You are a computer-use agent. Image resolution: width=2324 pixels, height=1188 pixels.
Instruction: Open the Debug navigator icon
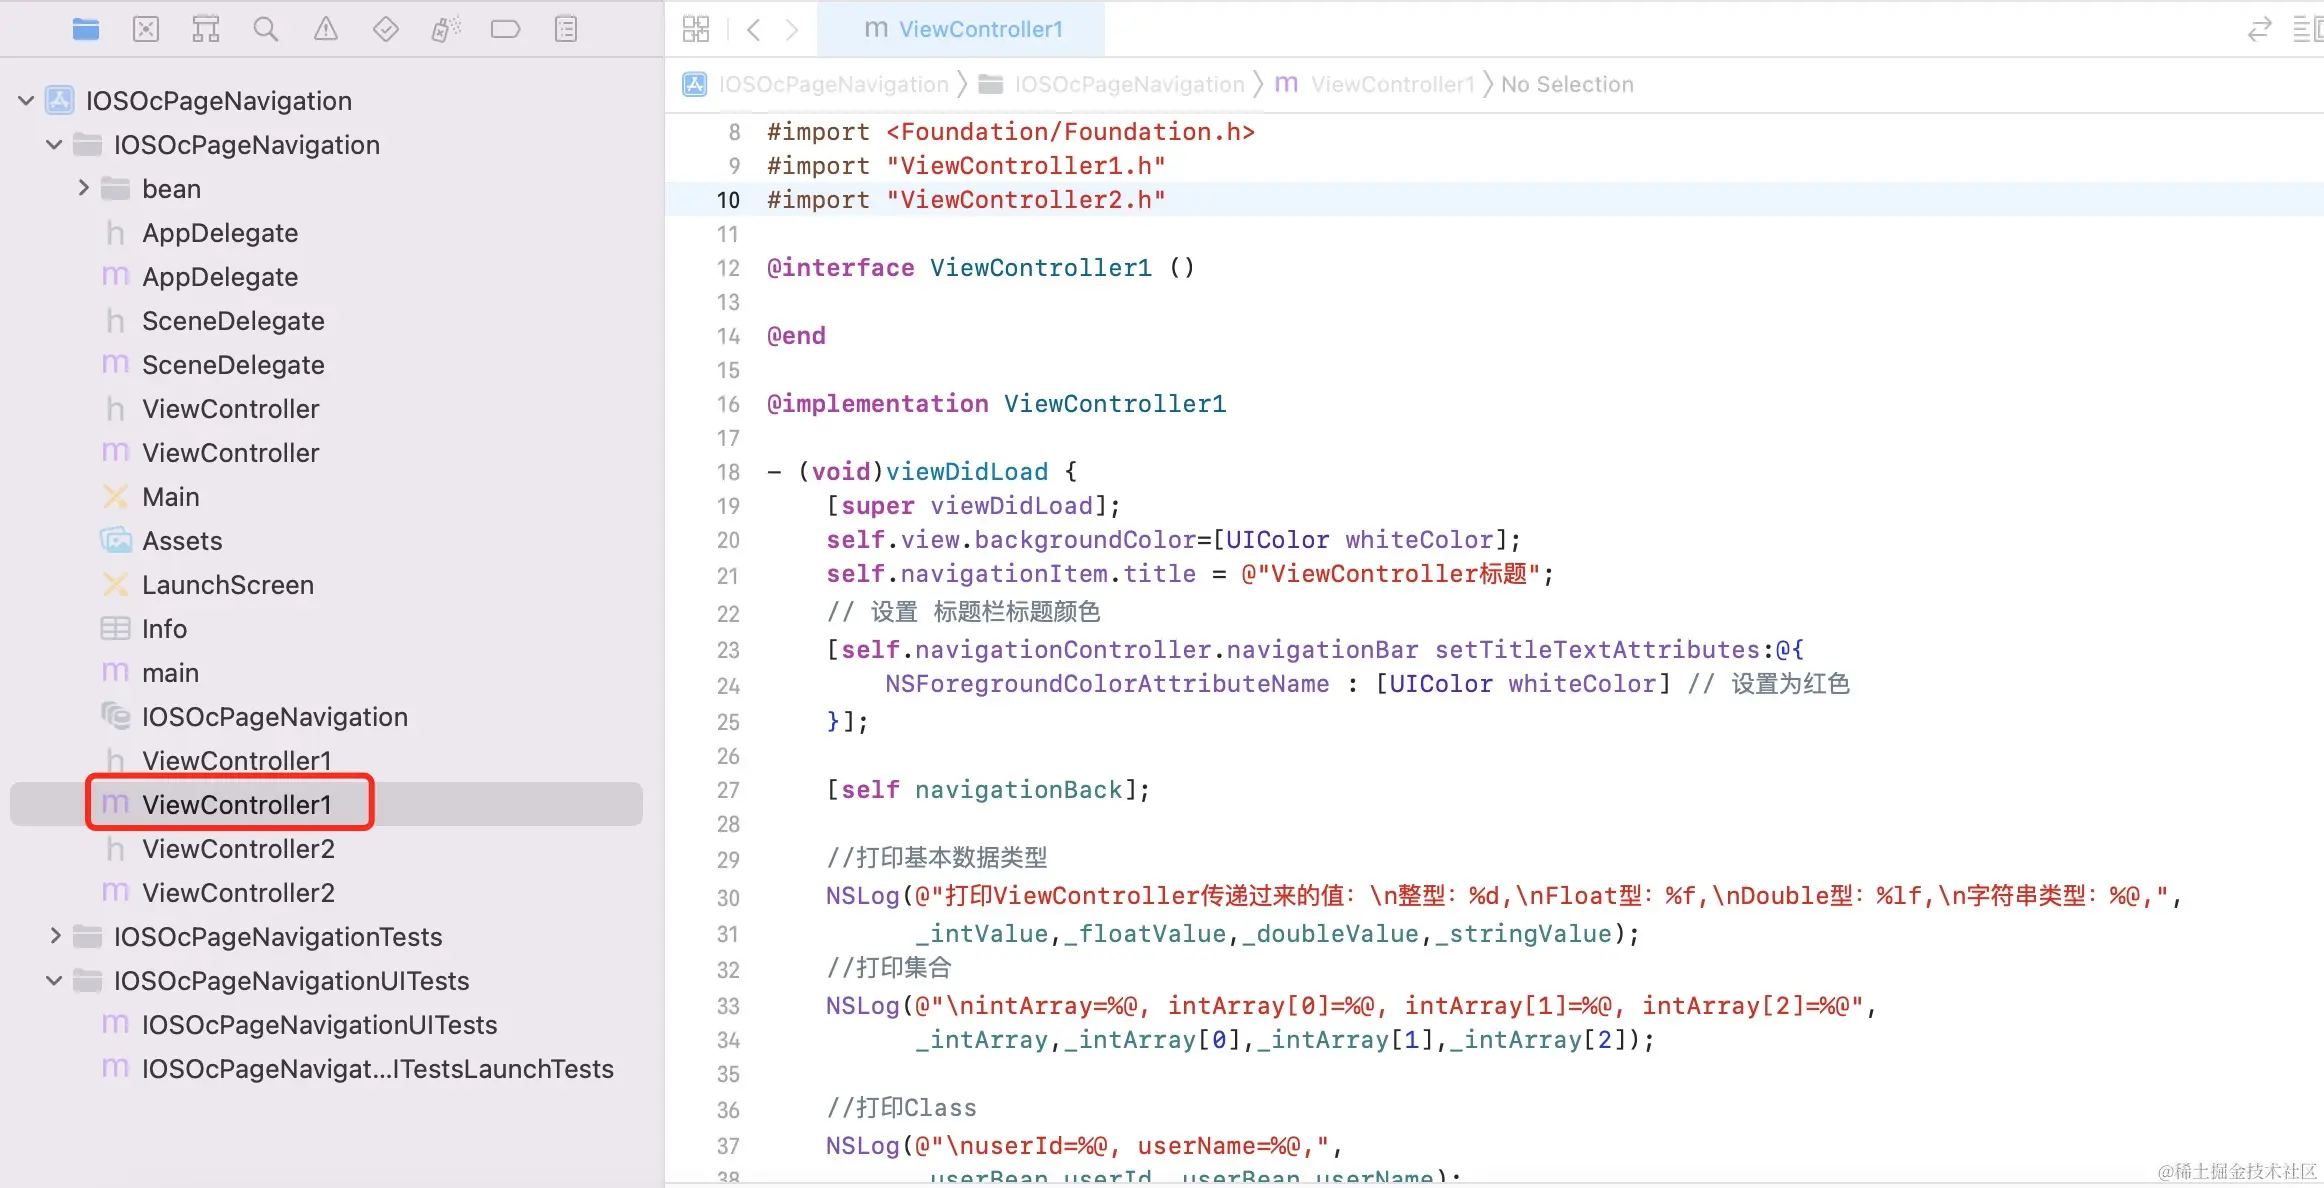[x=446, y=29]
